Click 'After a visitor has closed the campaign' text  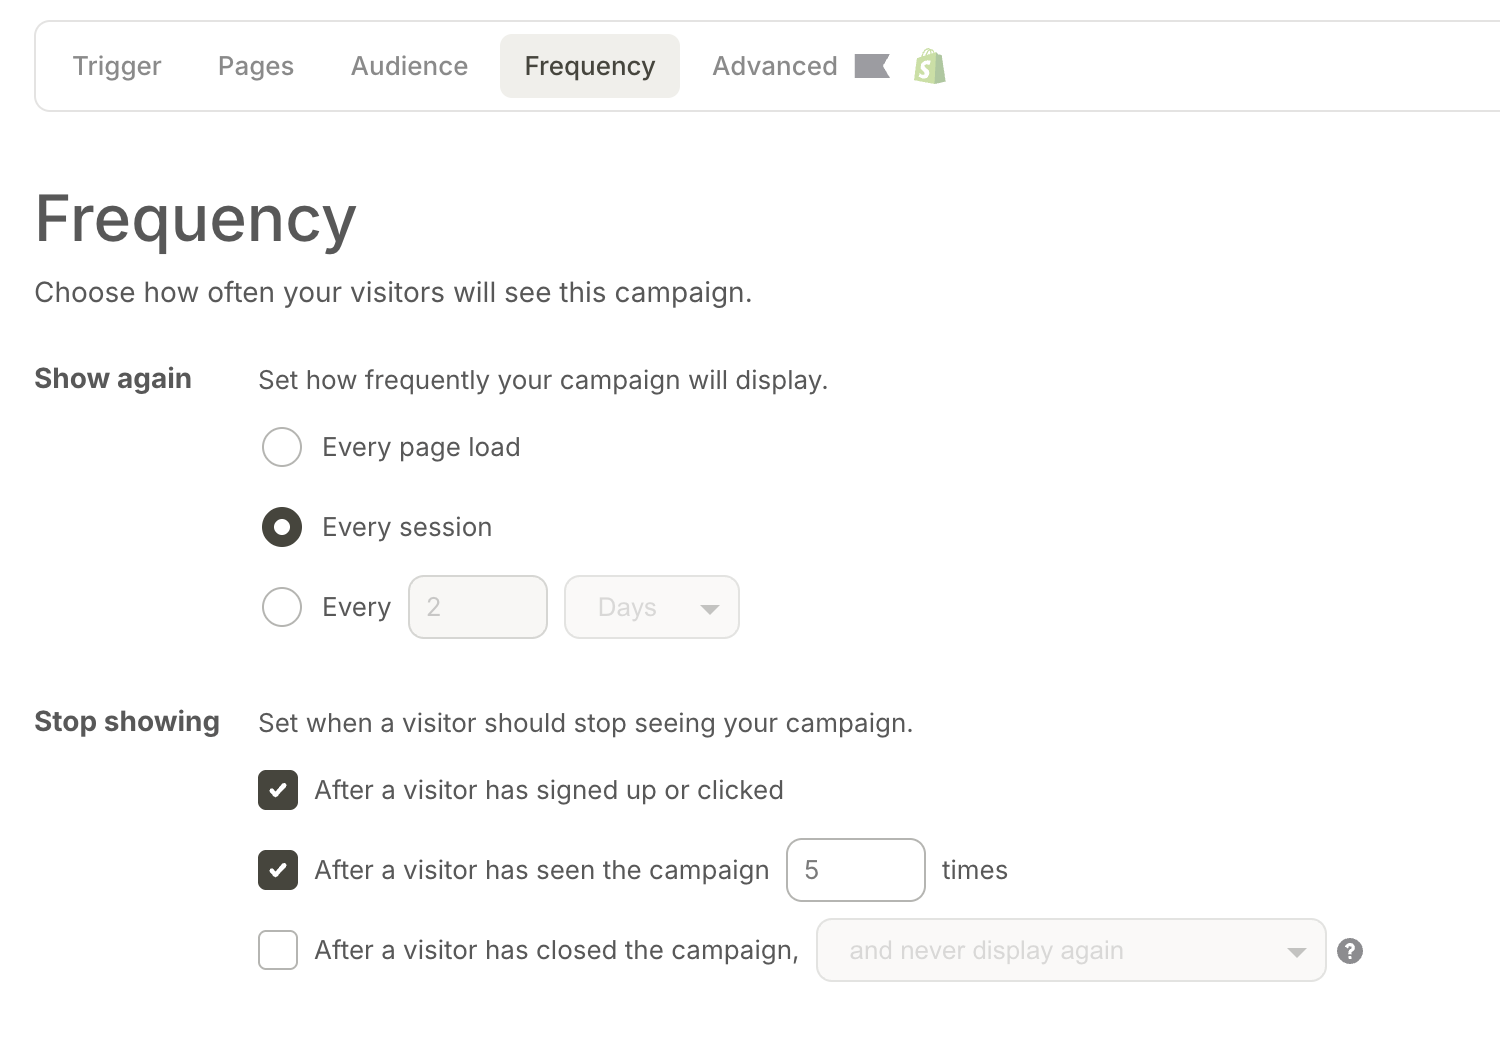click(x=556, y=950)
